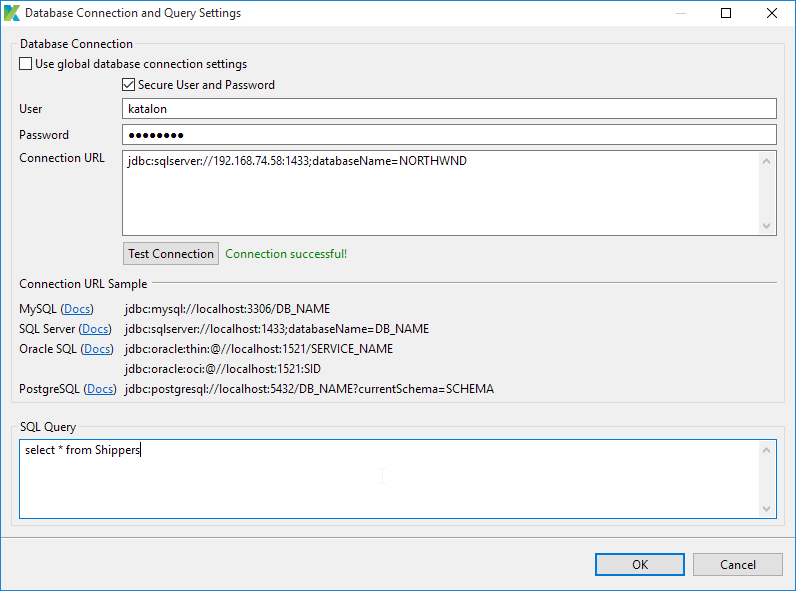
Task: Select the PostgreSQL sample URL text
Action: click(309, 389)
